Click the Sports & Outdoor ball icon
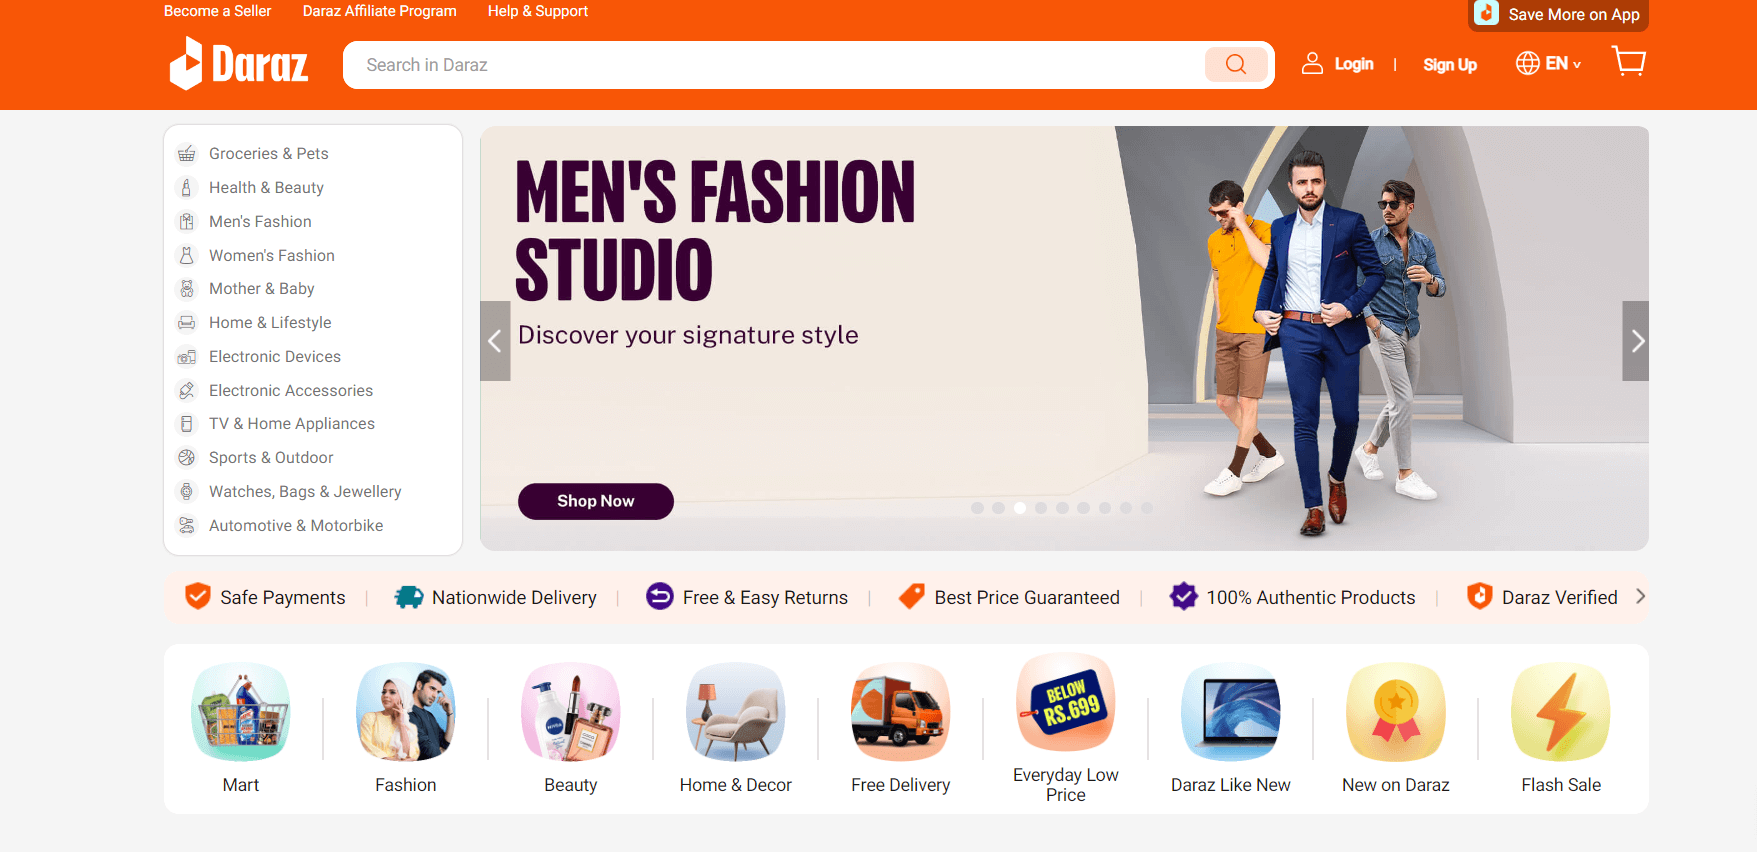 click(187, 457)
